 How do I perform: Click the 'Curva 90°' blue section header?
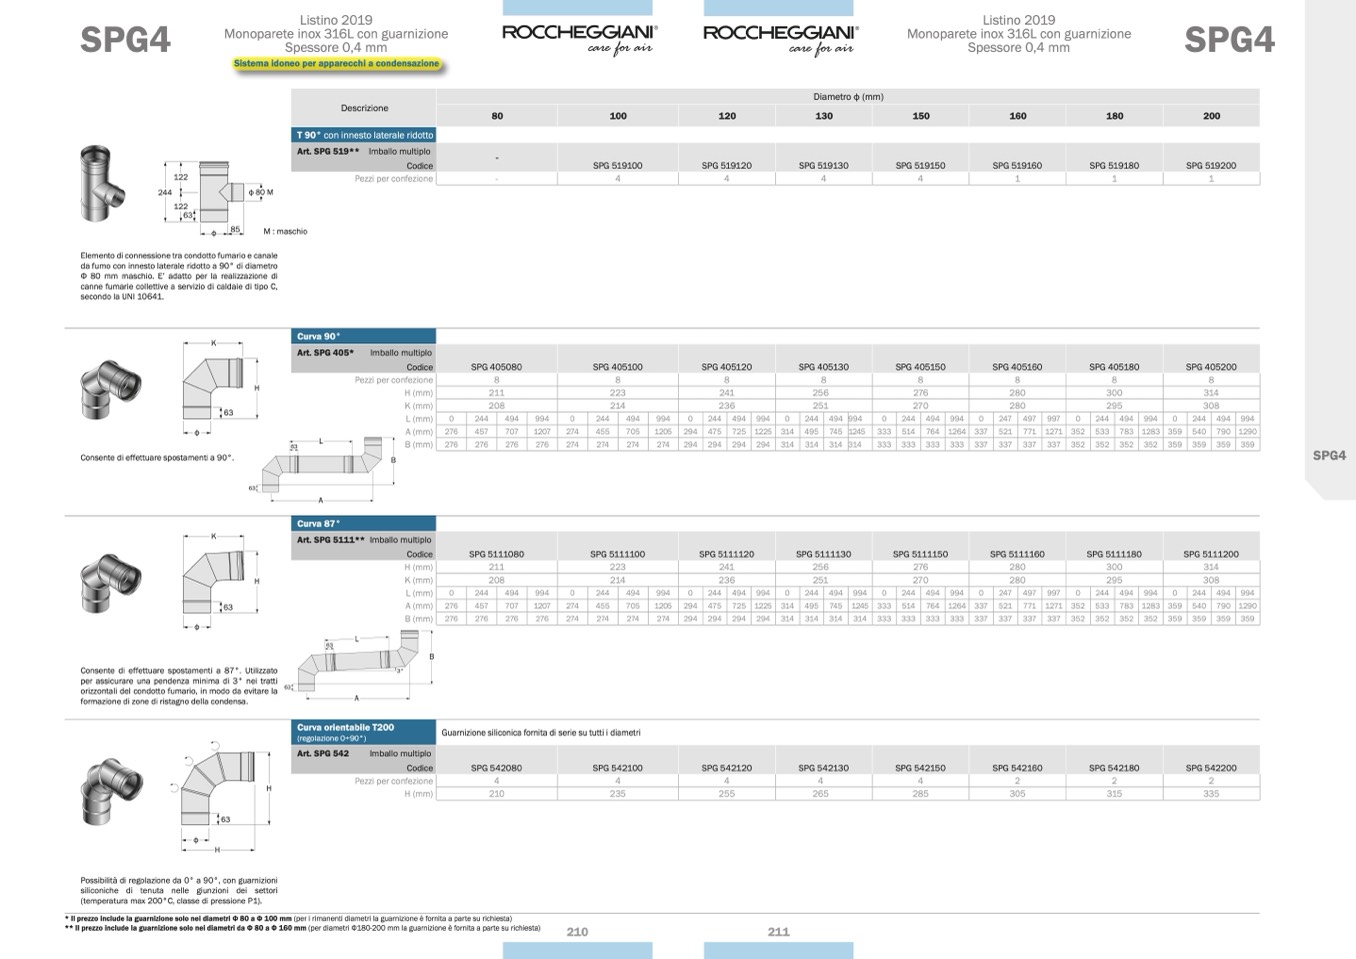(x=364, y=337)
